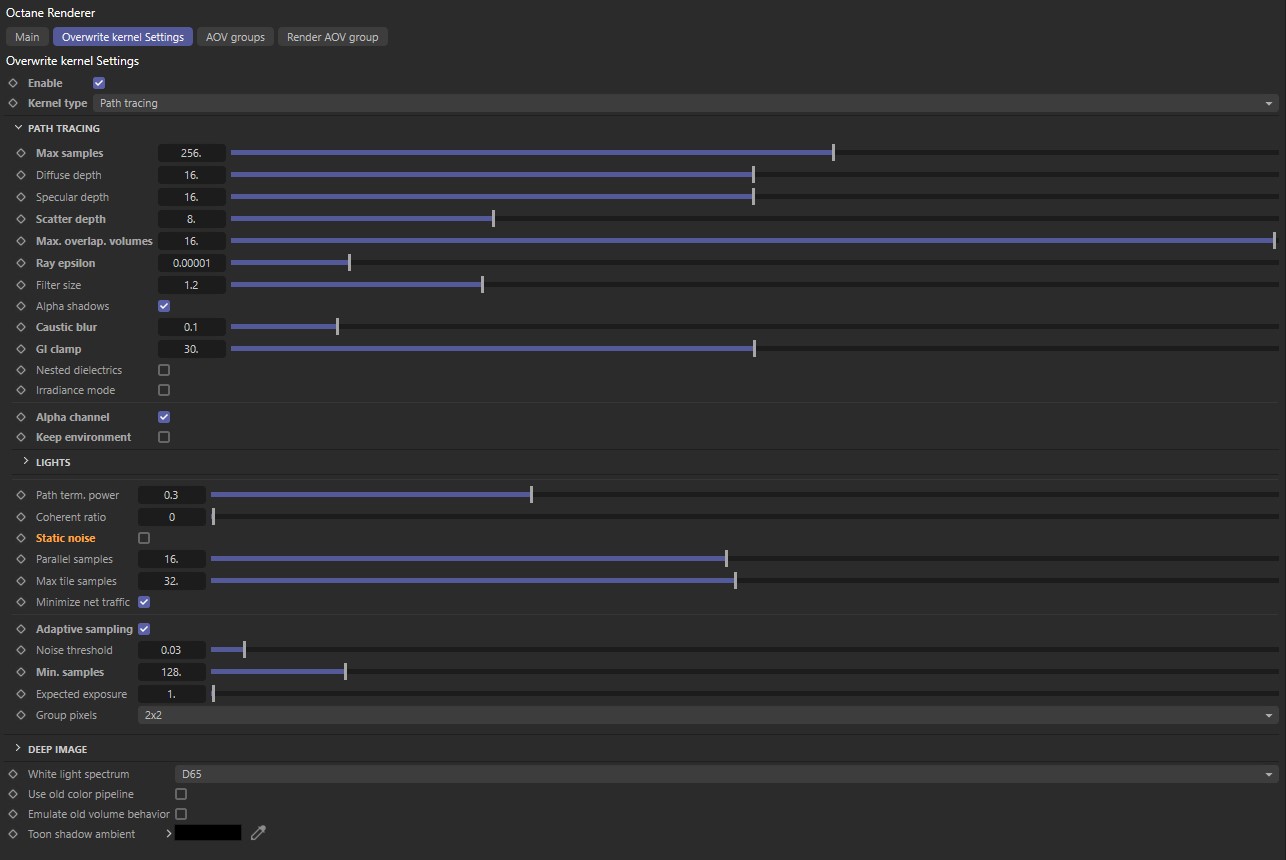
Task: Collapse the PATH TRACING section
Action: click(19, 128)
